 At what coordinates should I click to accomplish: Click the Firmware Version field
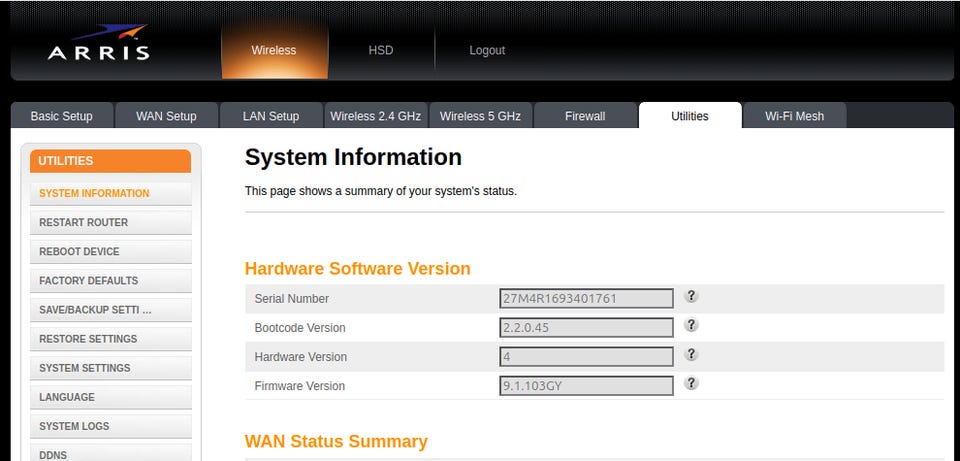(587, 386)
